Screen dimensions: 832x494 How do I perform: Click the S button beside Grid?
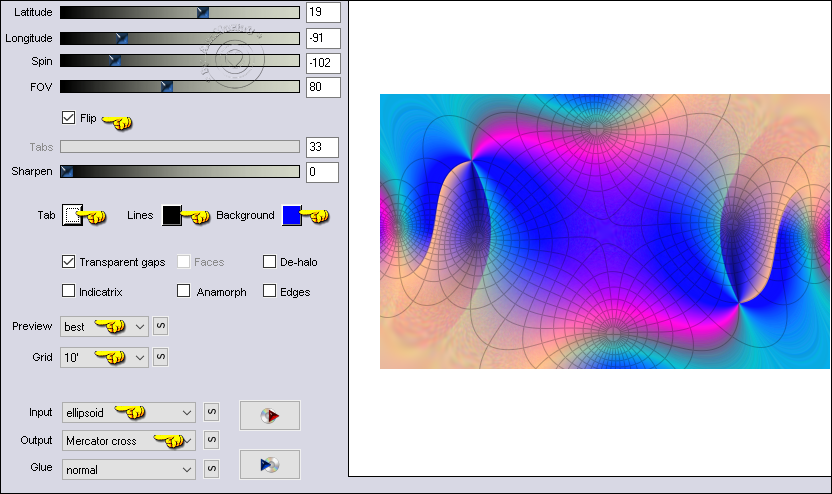pyautogui.click(x=161, y=356)
